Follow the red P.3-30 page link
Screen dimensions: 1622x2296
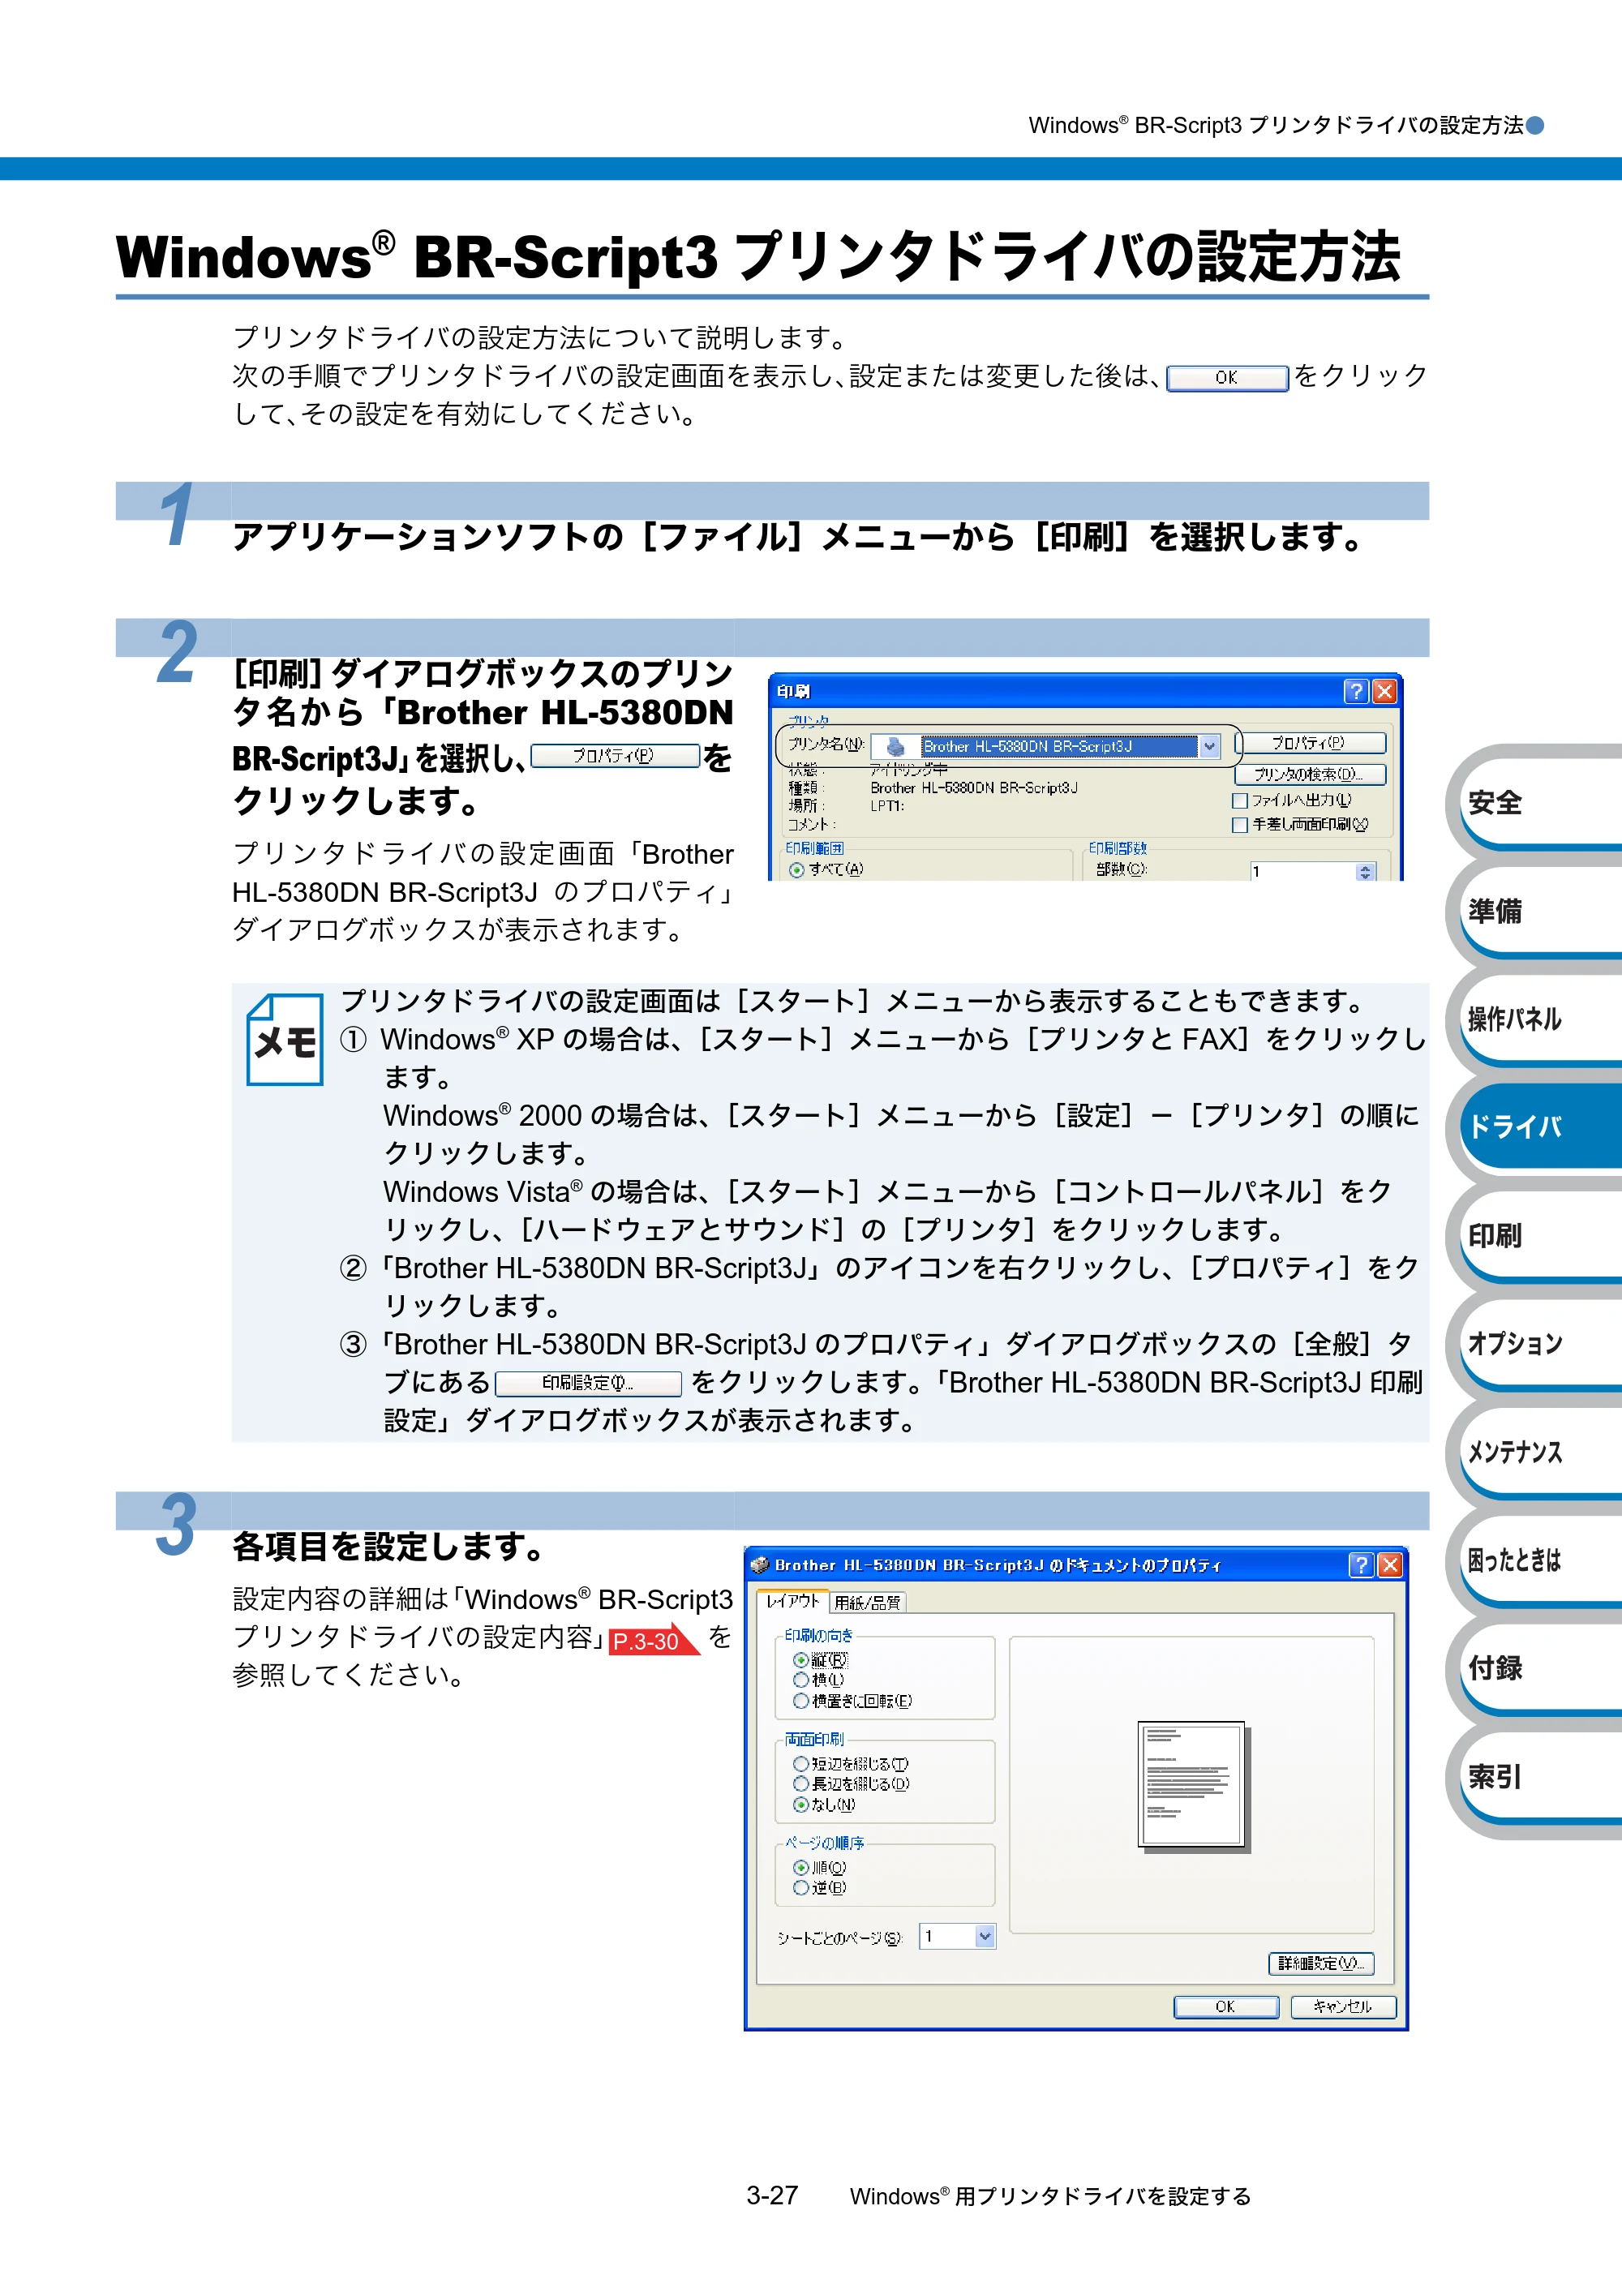(x=654, y=1640)
